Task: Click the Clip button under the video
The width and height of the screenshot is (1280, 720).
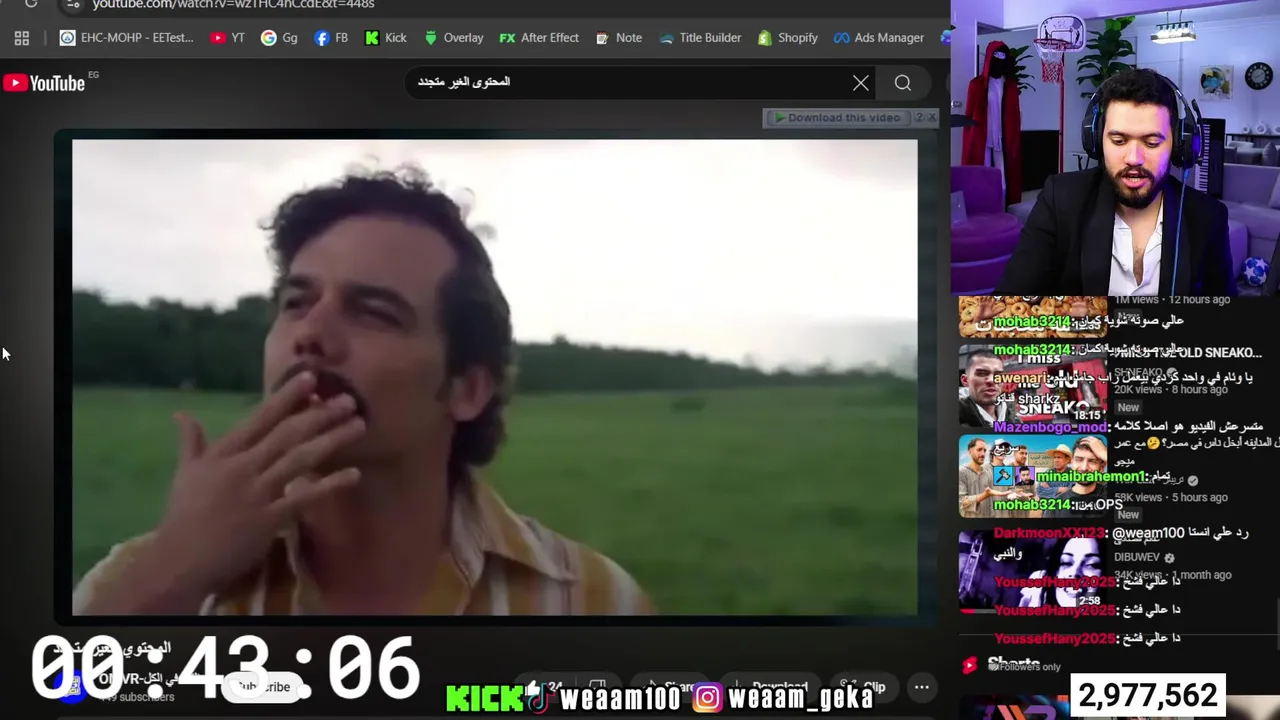Action: point(865,687)
